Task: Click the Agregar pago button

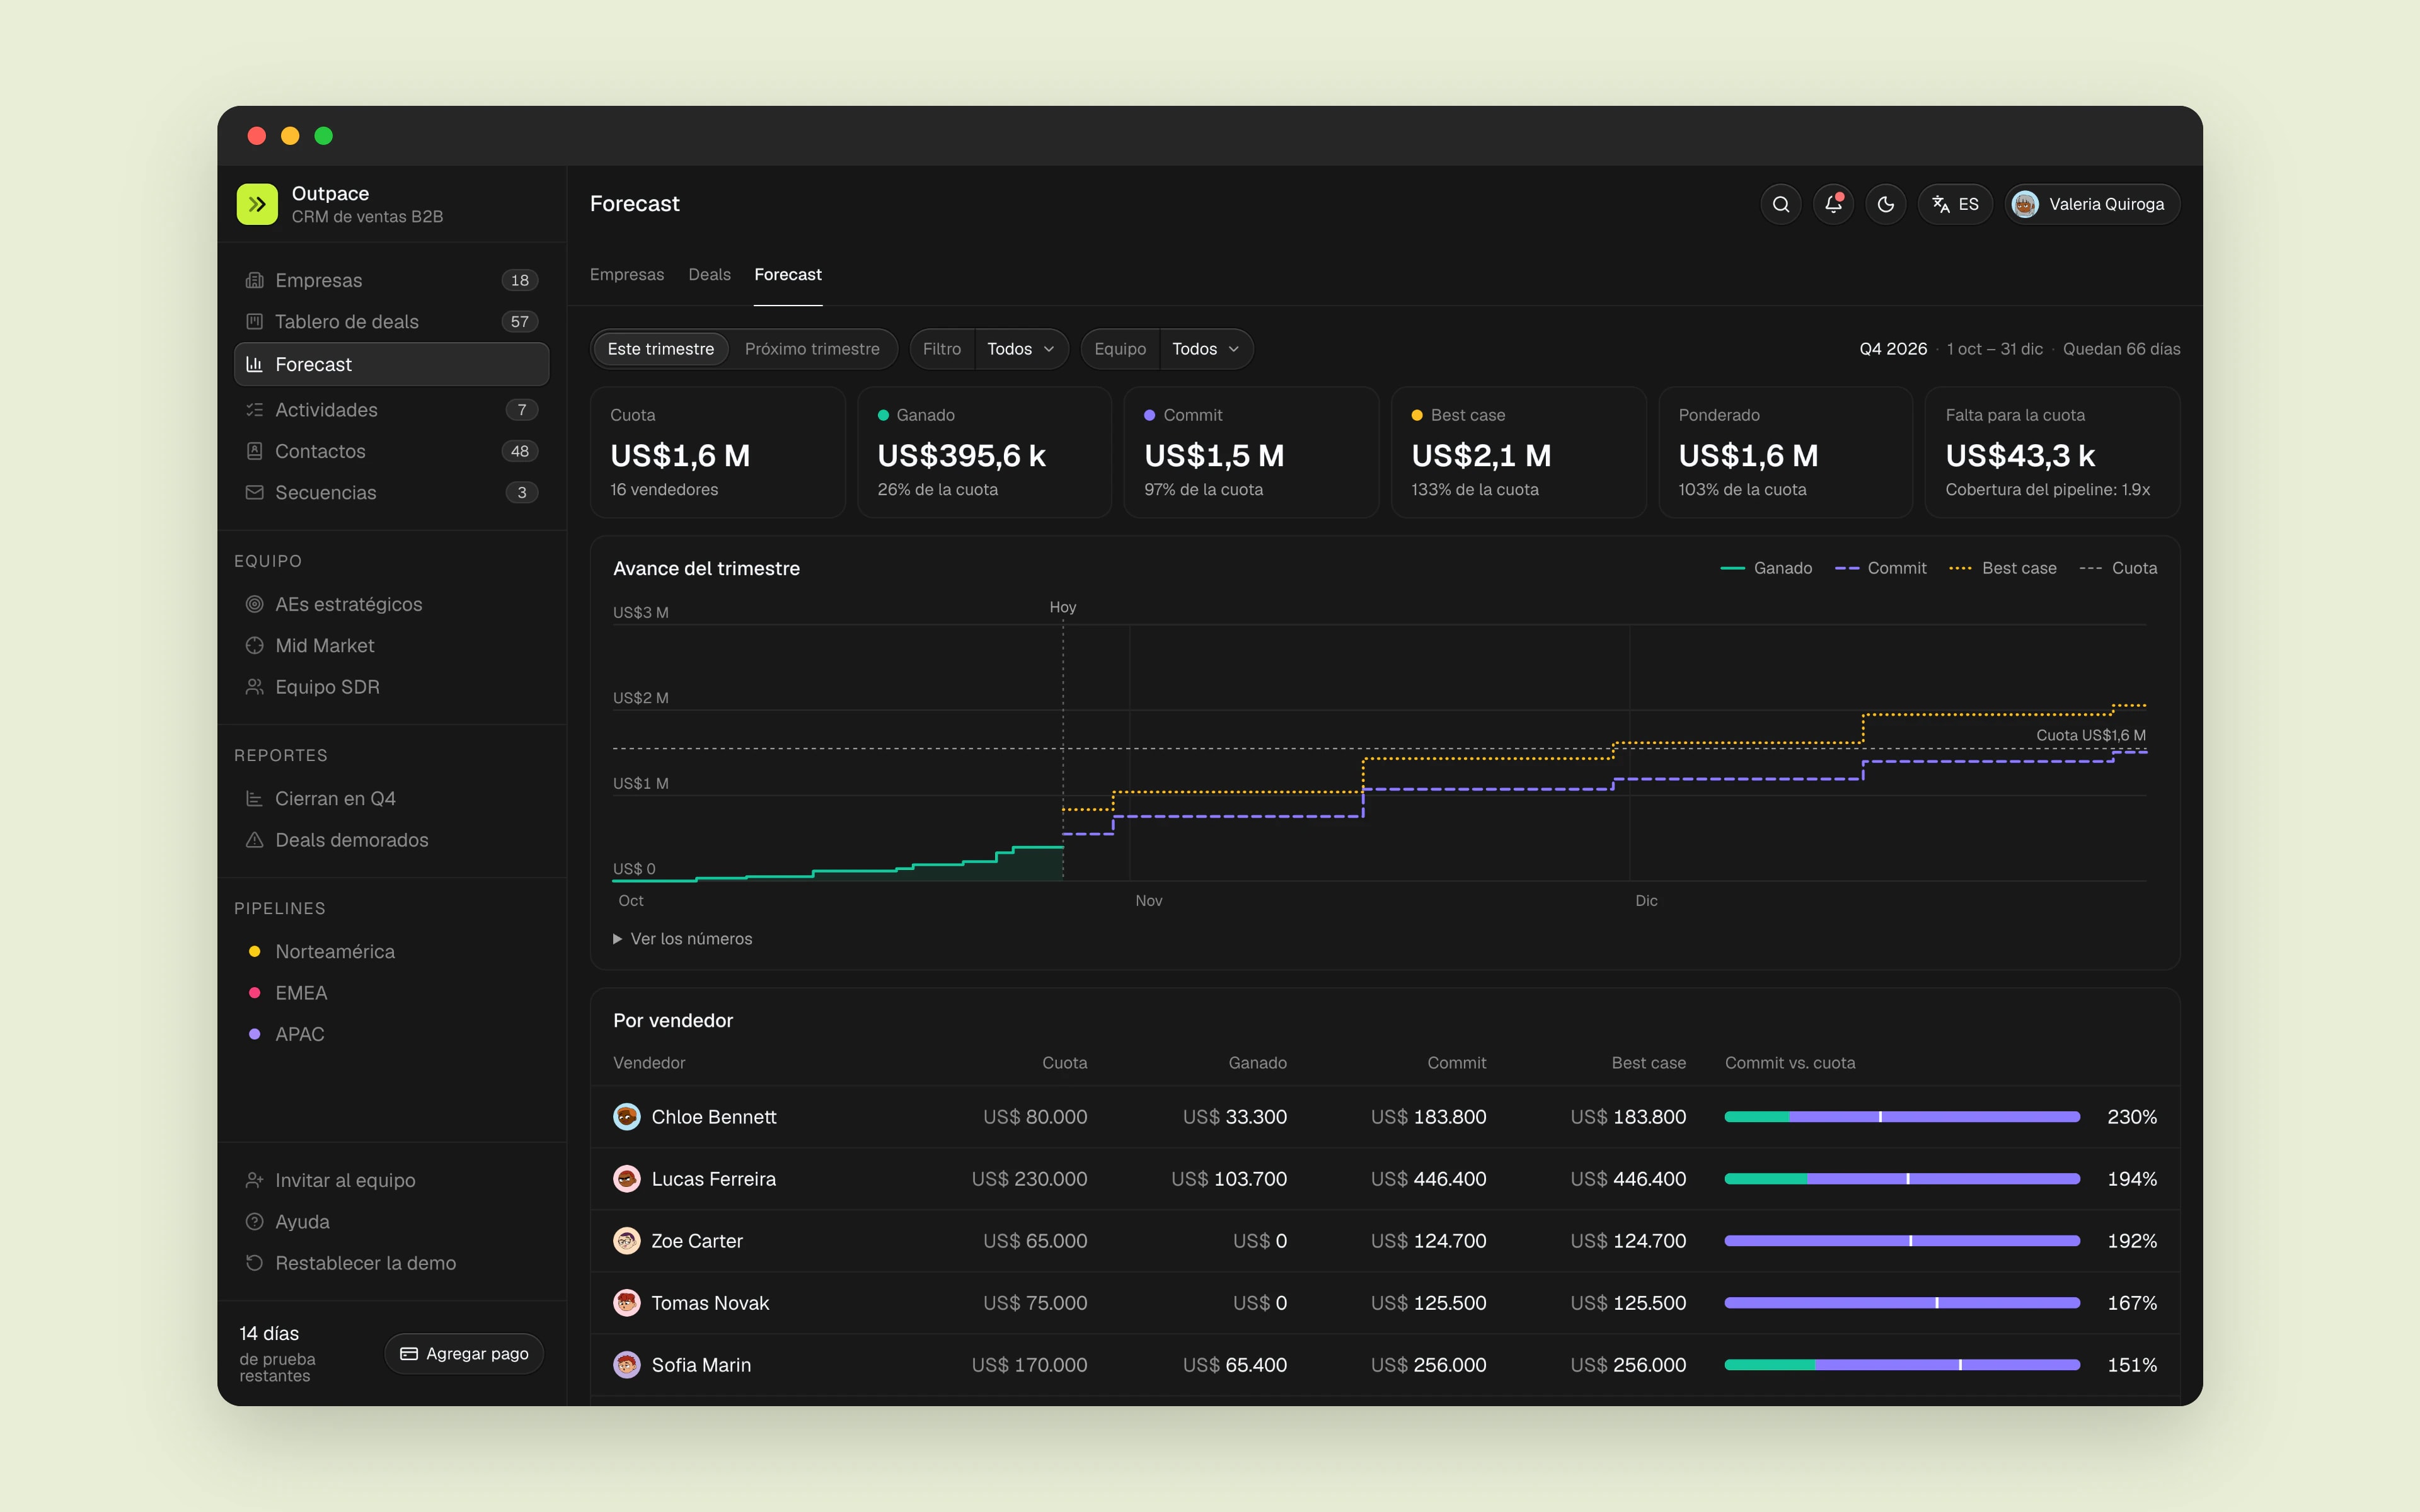Action: tap(464, 1353)
